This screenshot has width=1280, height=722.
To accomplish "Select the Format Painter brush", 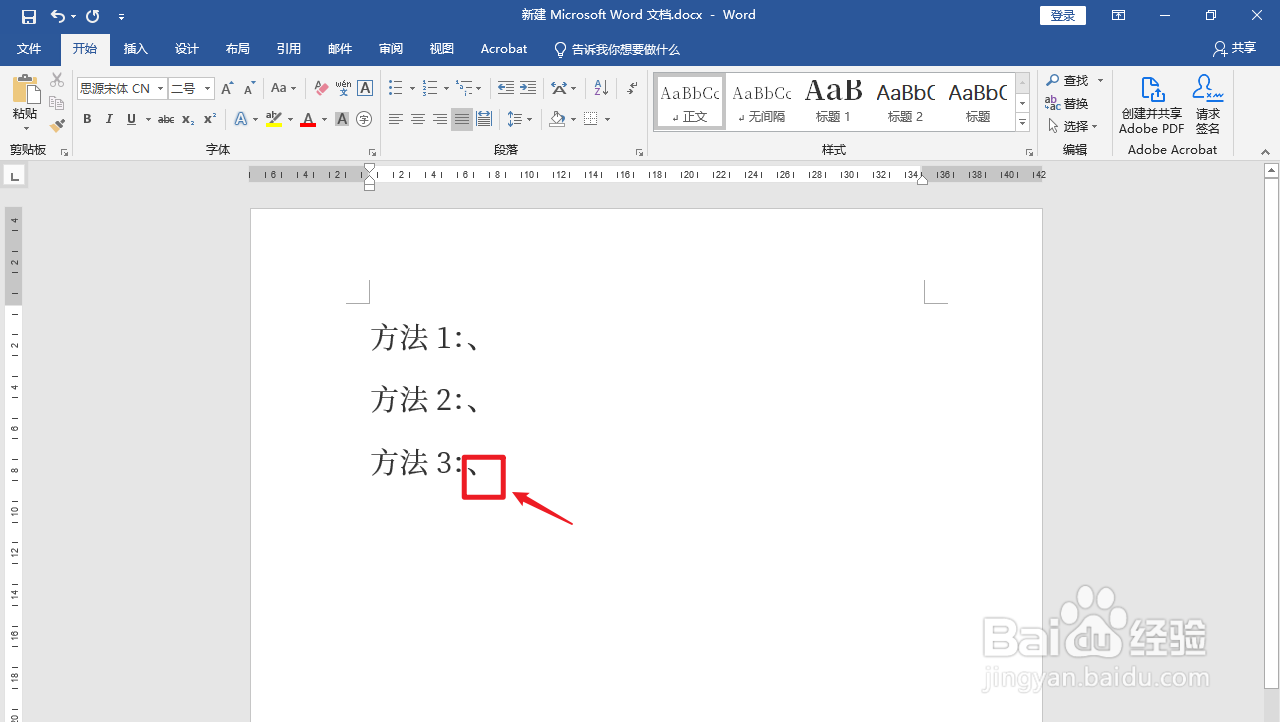I will tap(57, 126).
